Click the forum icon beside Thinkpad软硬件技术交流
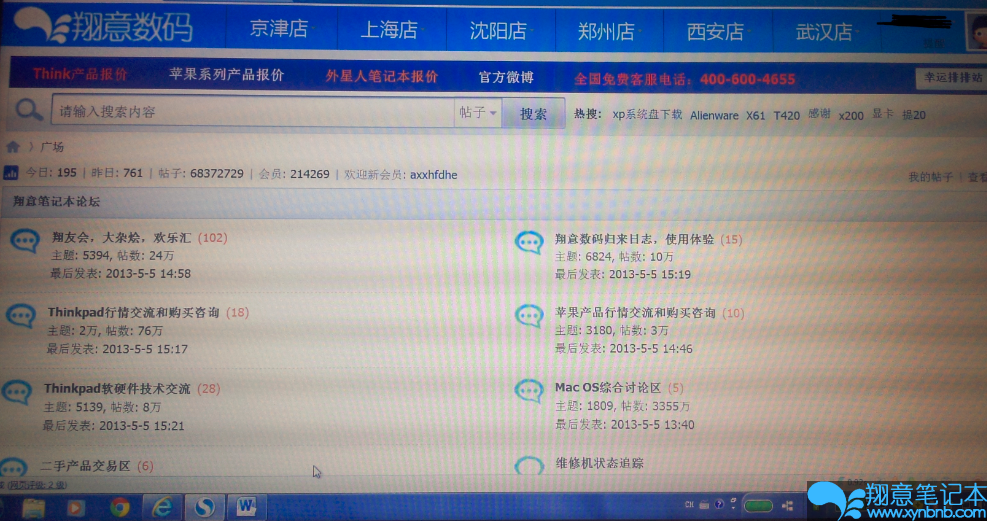The height and width of the screenshot is (521, 987). (x=16, y=391)
